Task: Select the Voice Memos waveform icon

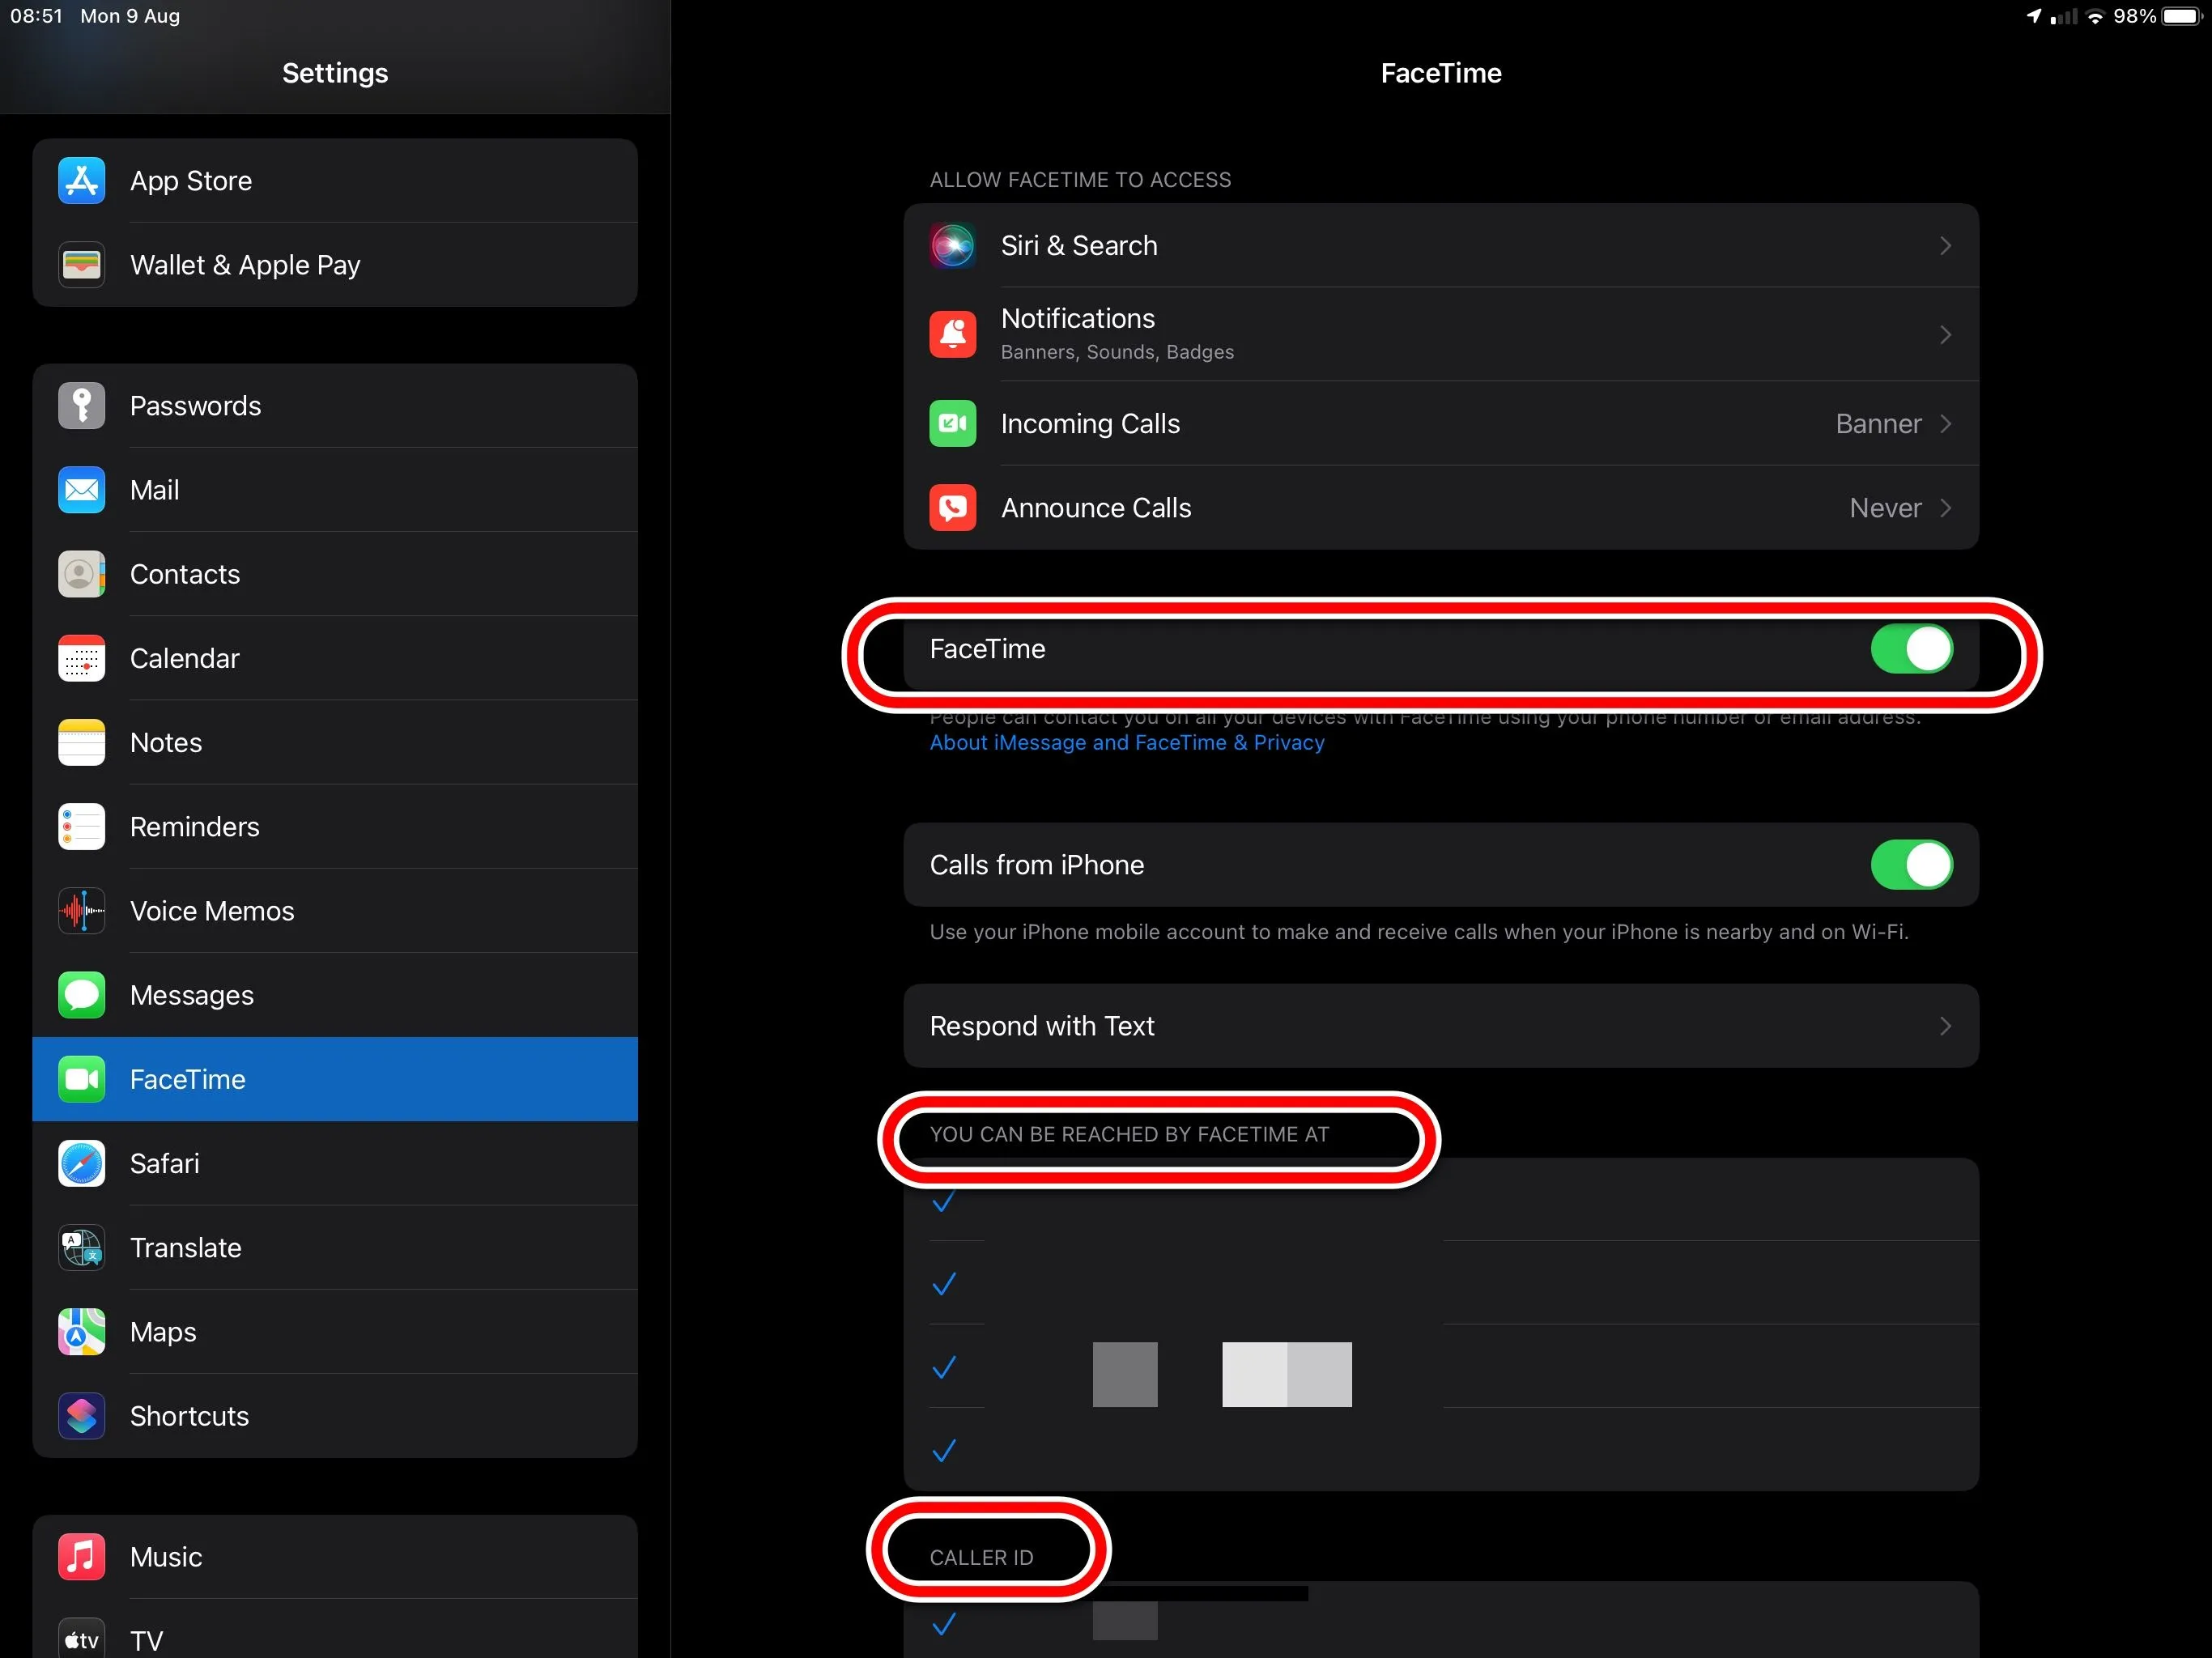Action: tap(81, 911)
